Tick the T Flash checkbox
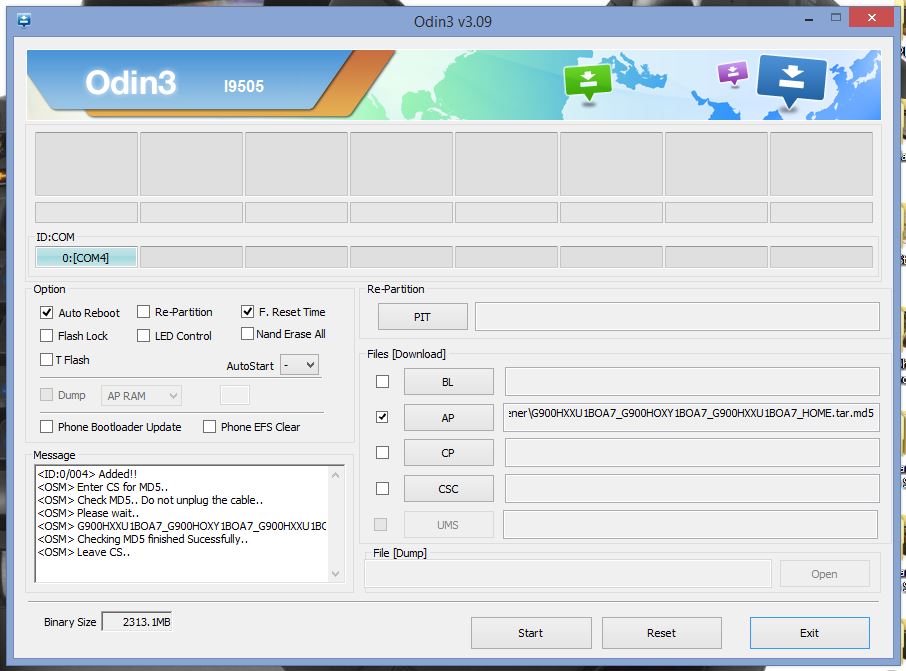Screen dimensions: 906x671 [47, 359]
